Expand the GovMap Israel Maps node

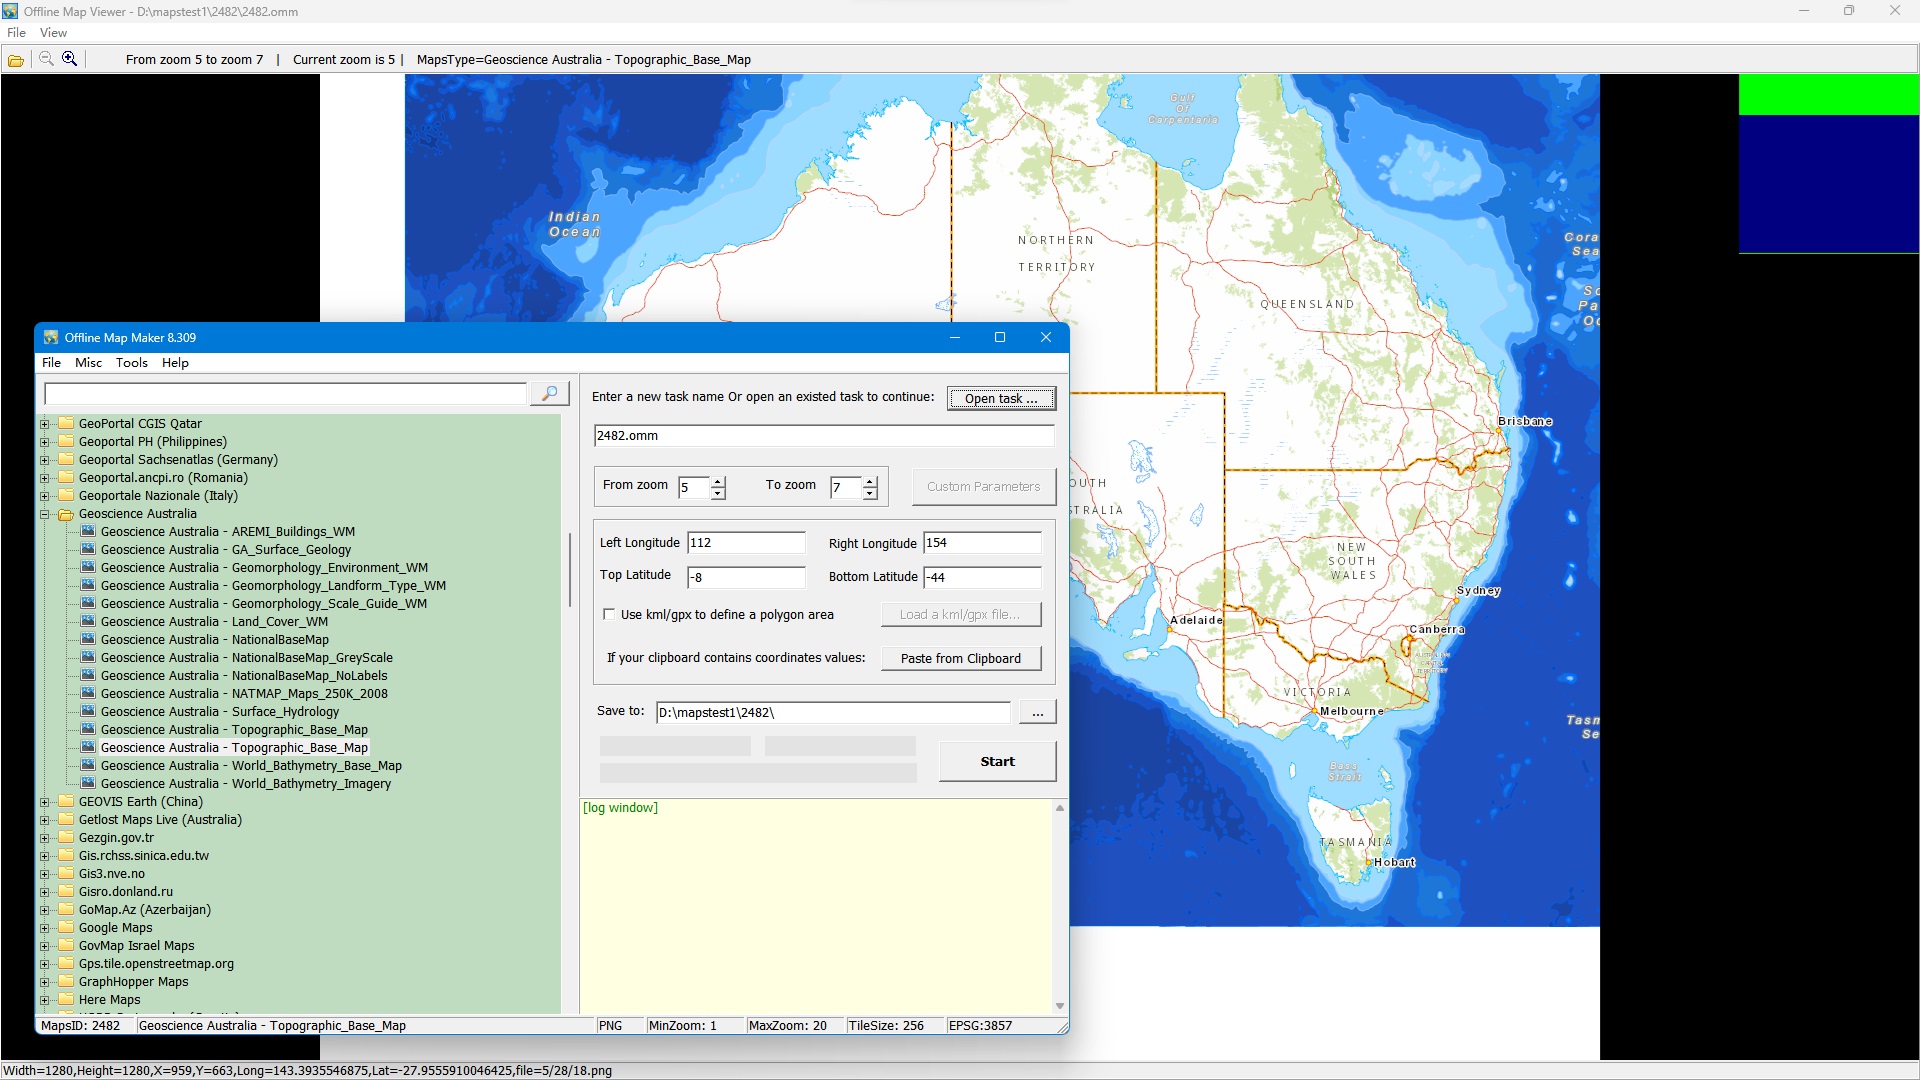click(44, 946)
